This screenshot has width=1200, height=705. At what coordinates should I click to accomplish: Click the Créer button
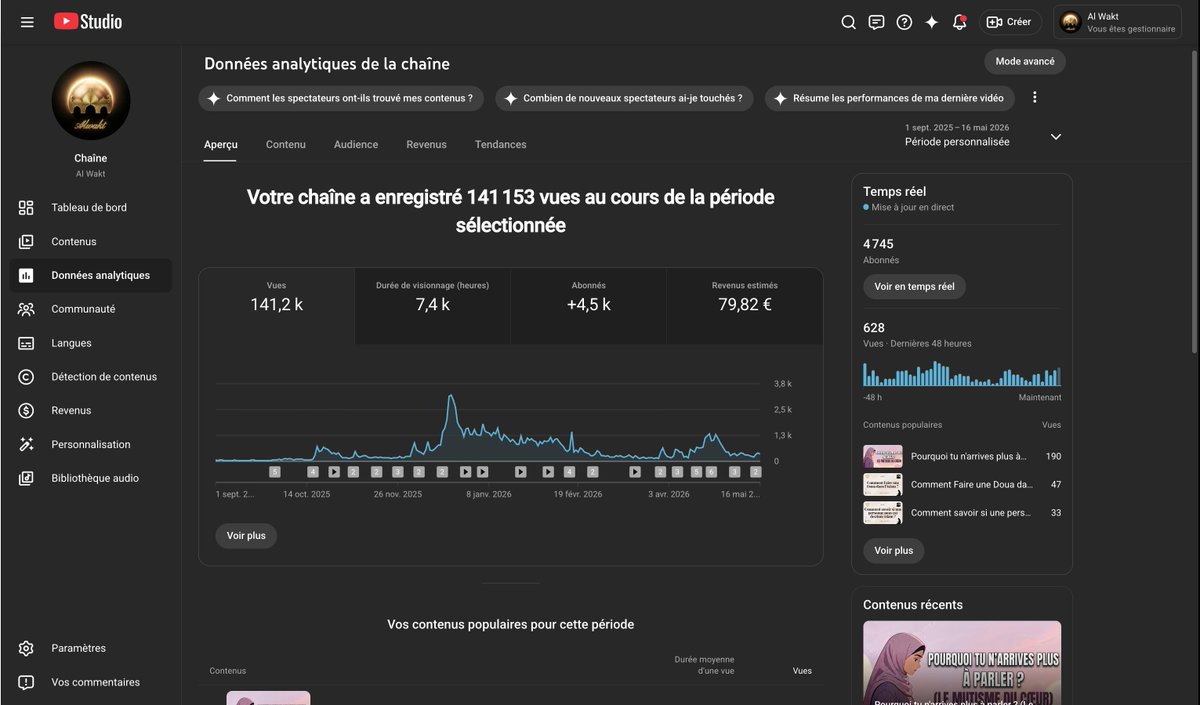point(1009,22)
